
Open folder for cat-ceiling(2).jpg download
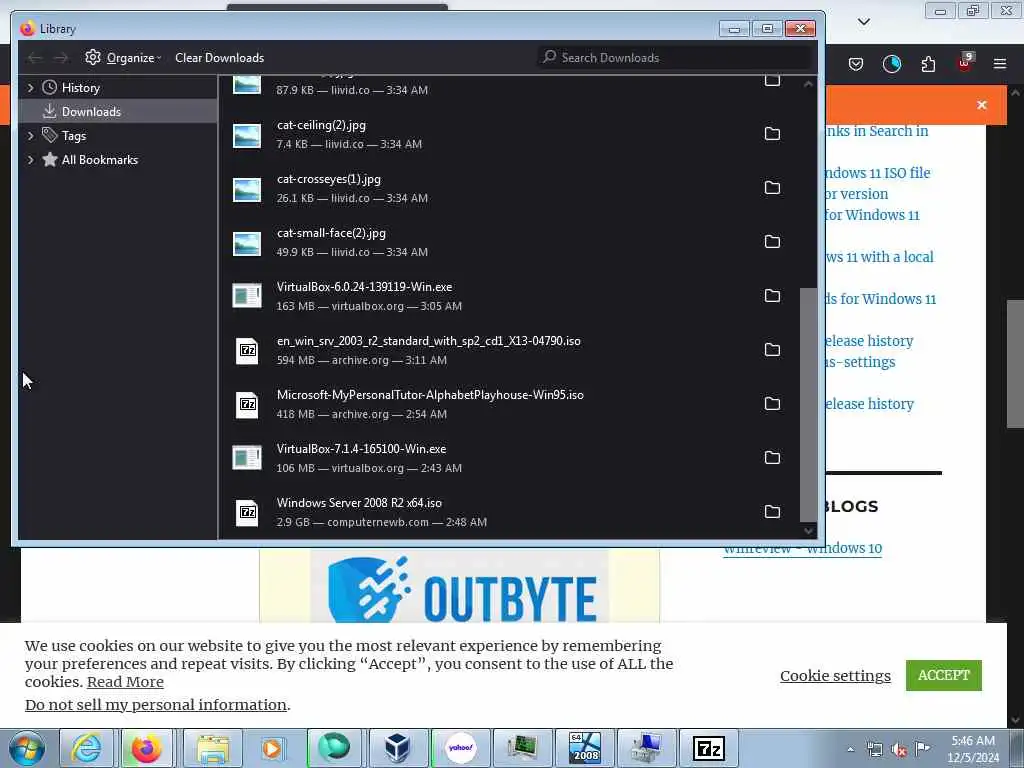[x=772, y=134]
